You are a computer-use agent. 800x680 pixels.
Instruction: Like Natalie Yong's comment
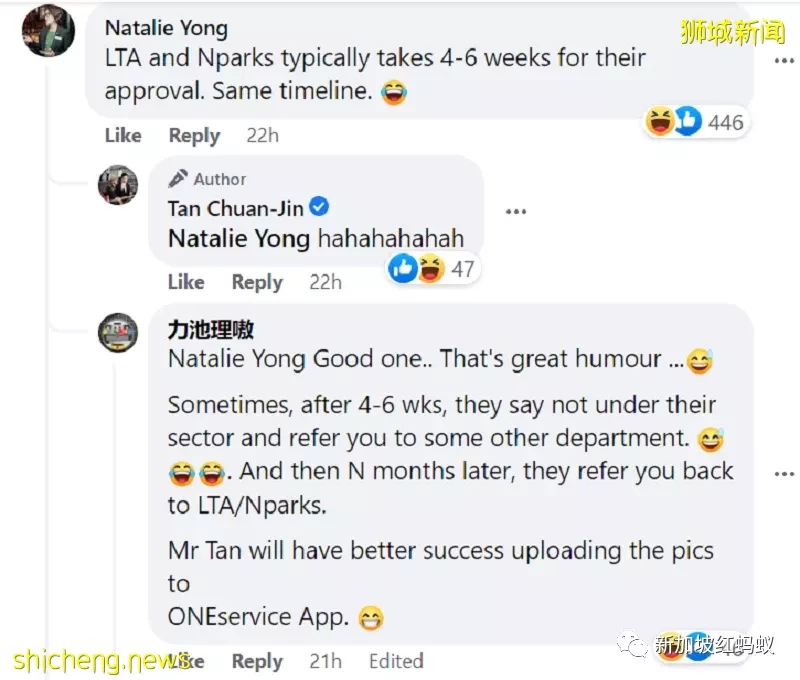click(123, 135)
